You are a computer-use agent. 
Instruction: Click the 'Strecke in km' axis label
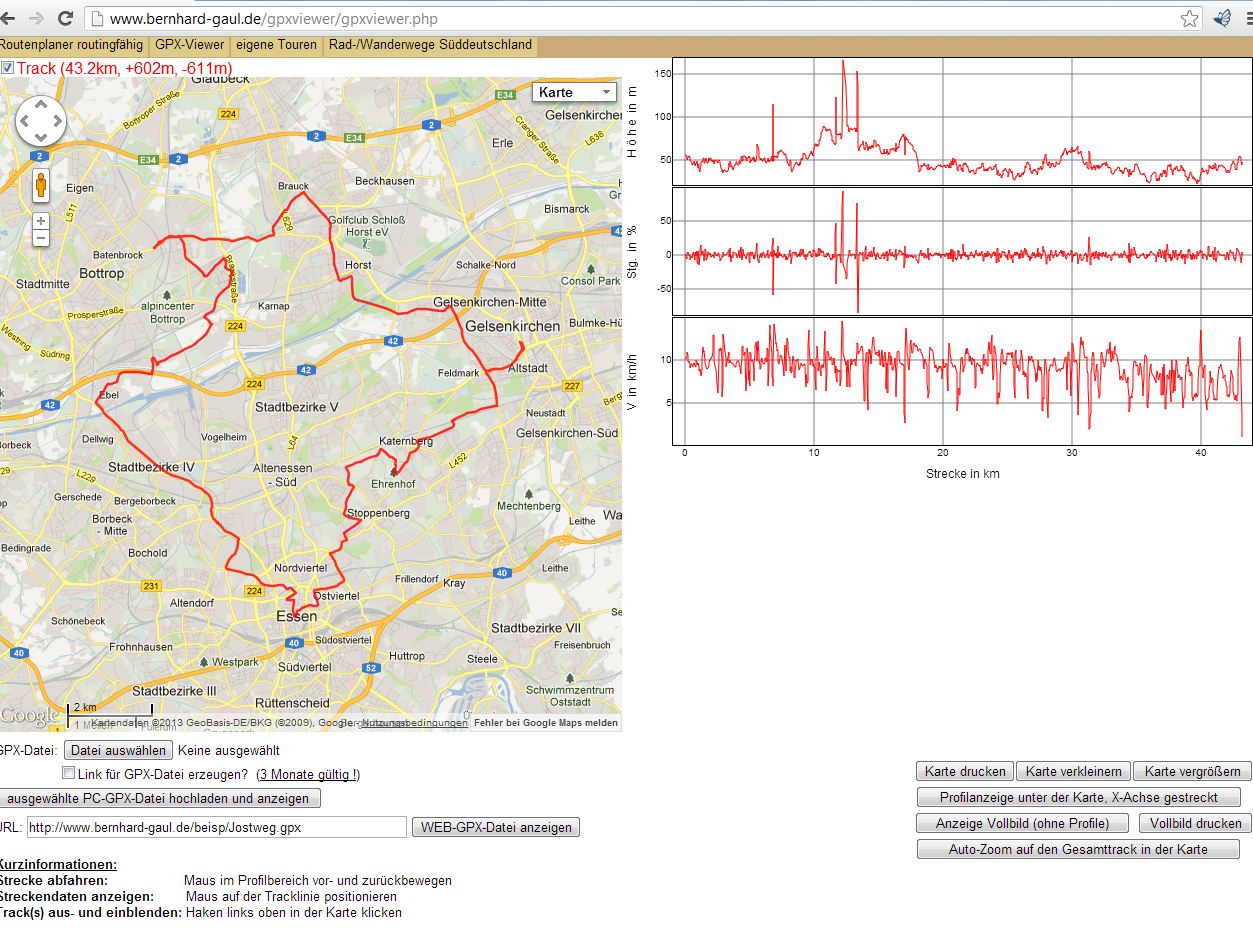click(962, 473)
